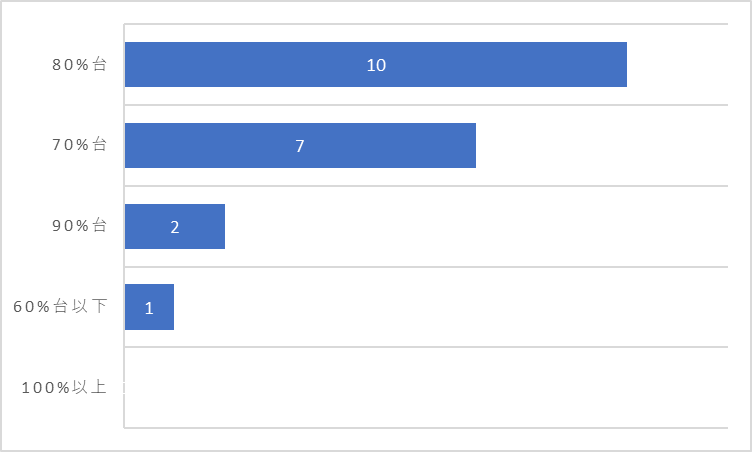752x452 pixels.
Task: Click the data label 1
Action: (x=149, y=308)
